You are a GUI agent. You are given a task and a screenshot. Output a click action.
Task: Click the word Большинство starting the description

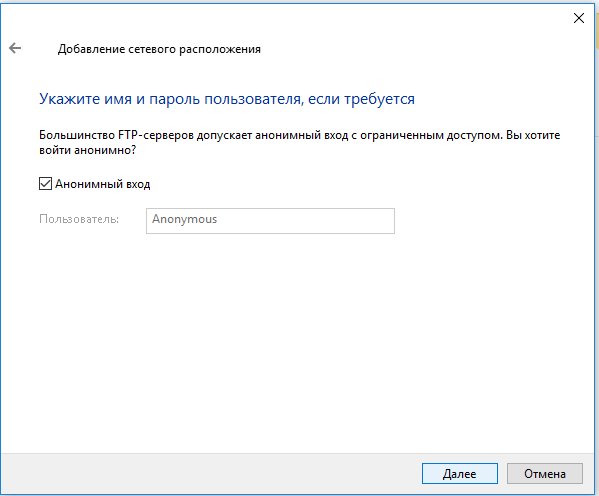pos(77,135)
